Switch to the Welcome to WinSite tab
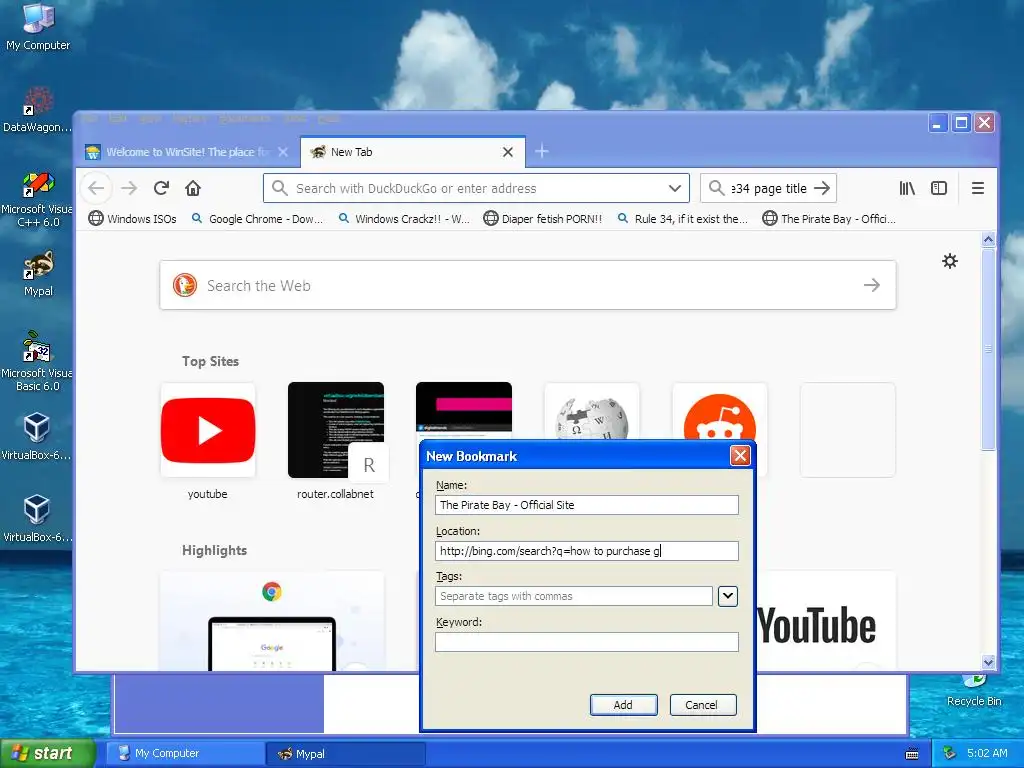Viewport: 1024px width, 768px height. pos(187,152)
